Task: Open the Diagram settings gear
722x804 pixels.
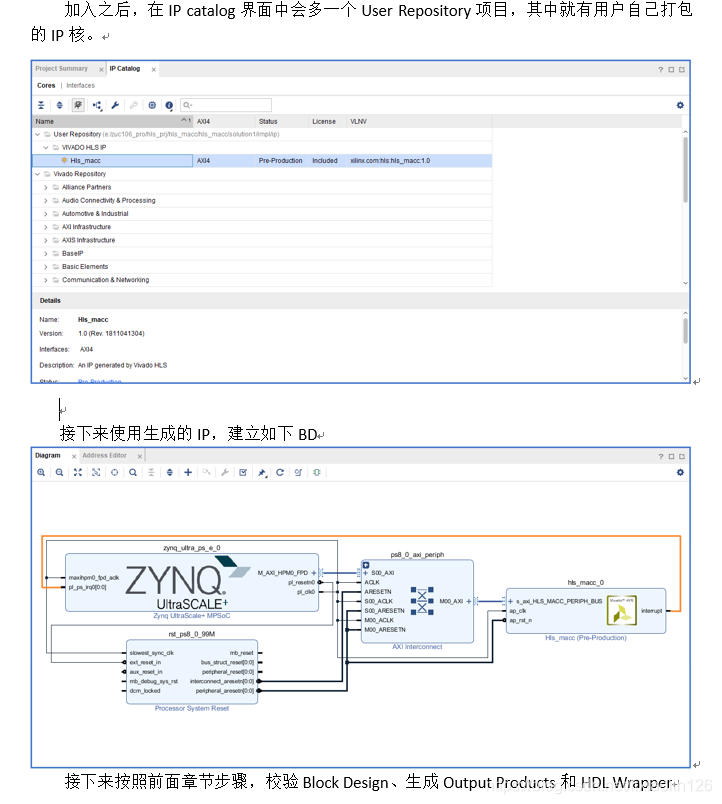Action: point(680,473)
